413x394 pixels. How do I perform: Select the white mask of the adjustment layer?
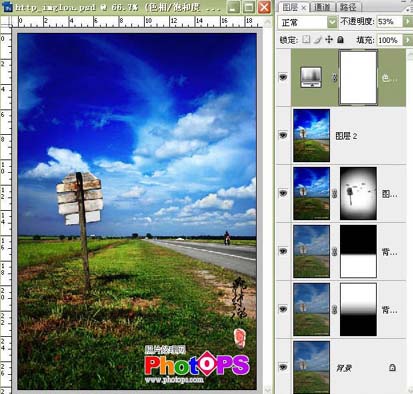tap(358, 77)
